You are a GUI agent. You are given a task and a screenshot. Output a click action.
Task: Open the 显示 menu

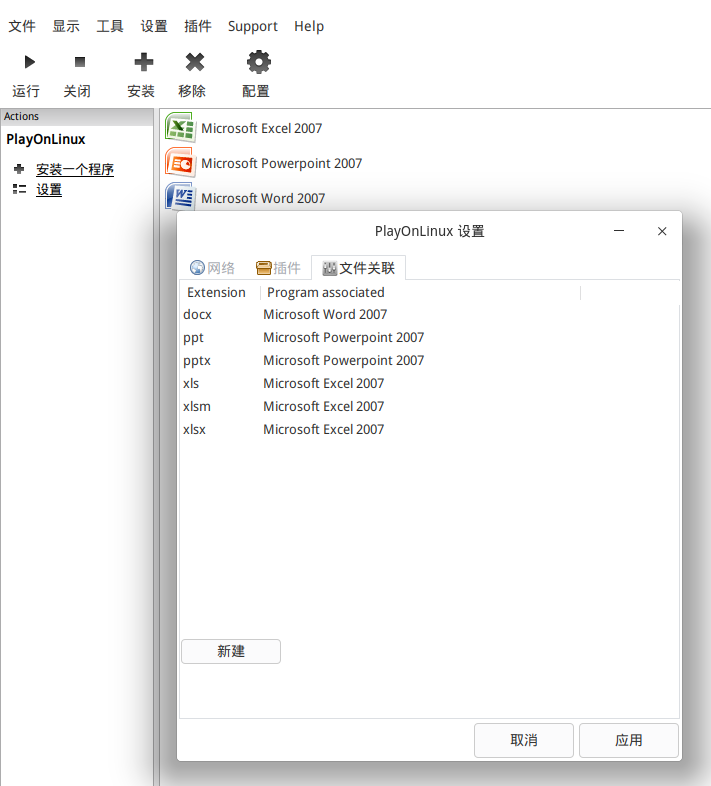tap(66, 26)
